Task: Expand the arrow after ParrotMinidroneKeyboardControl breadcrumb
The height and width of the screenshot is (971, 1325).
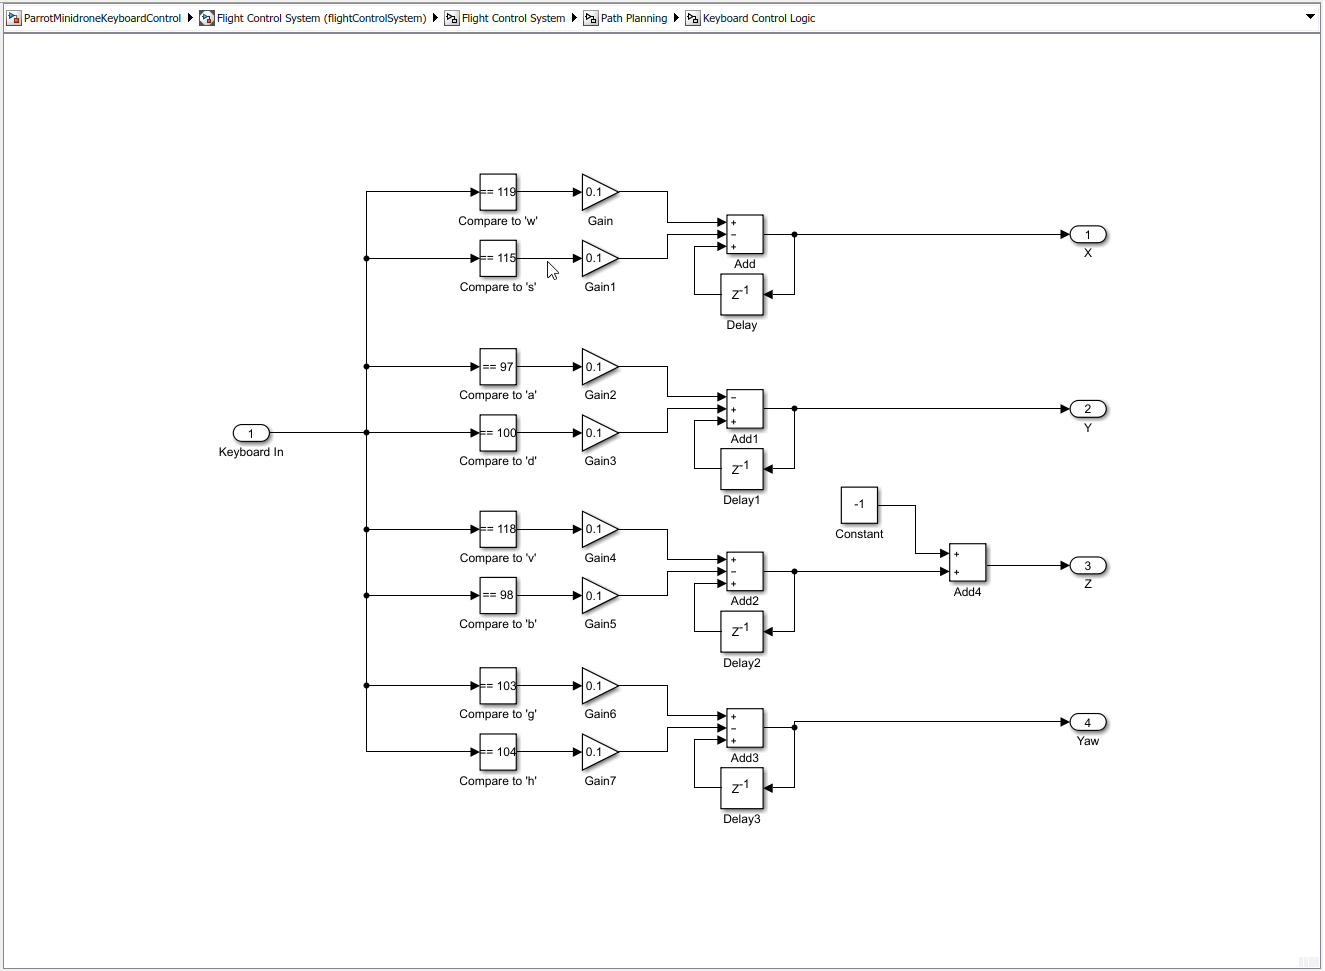Action: [x=190, y=18]
